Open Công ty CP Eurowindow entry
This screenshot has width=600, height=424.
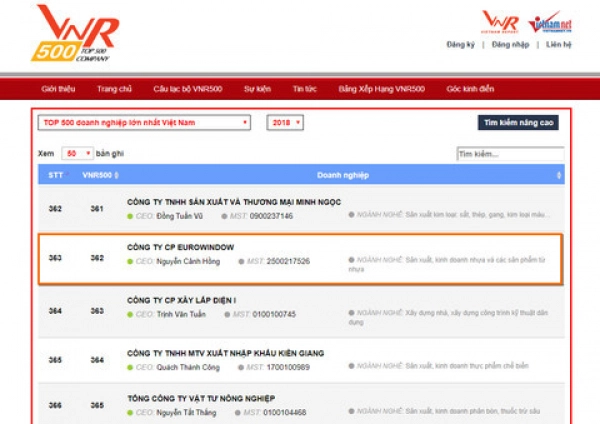pos(180,248)
